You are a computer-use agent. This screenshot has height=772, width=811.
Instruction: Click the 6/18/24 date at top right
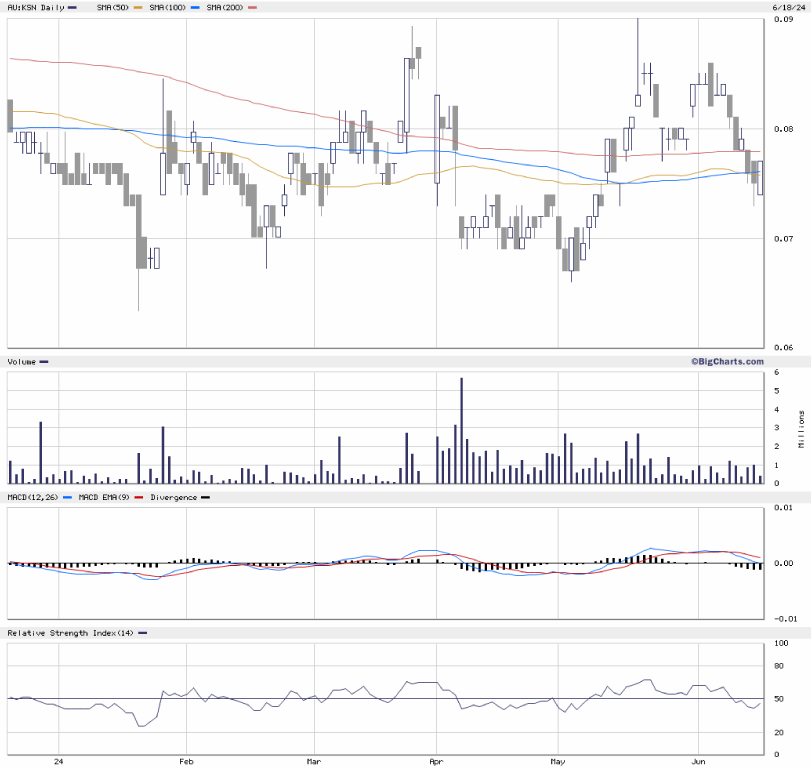tap(788, 8)
